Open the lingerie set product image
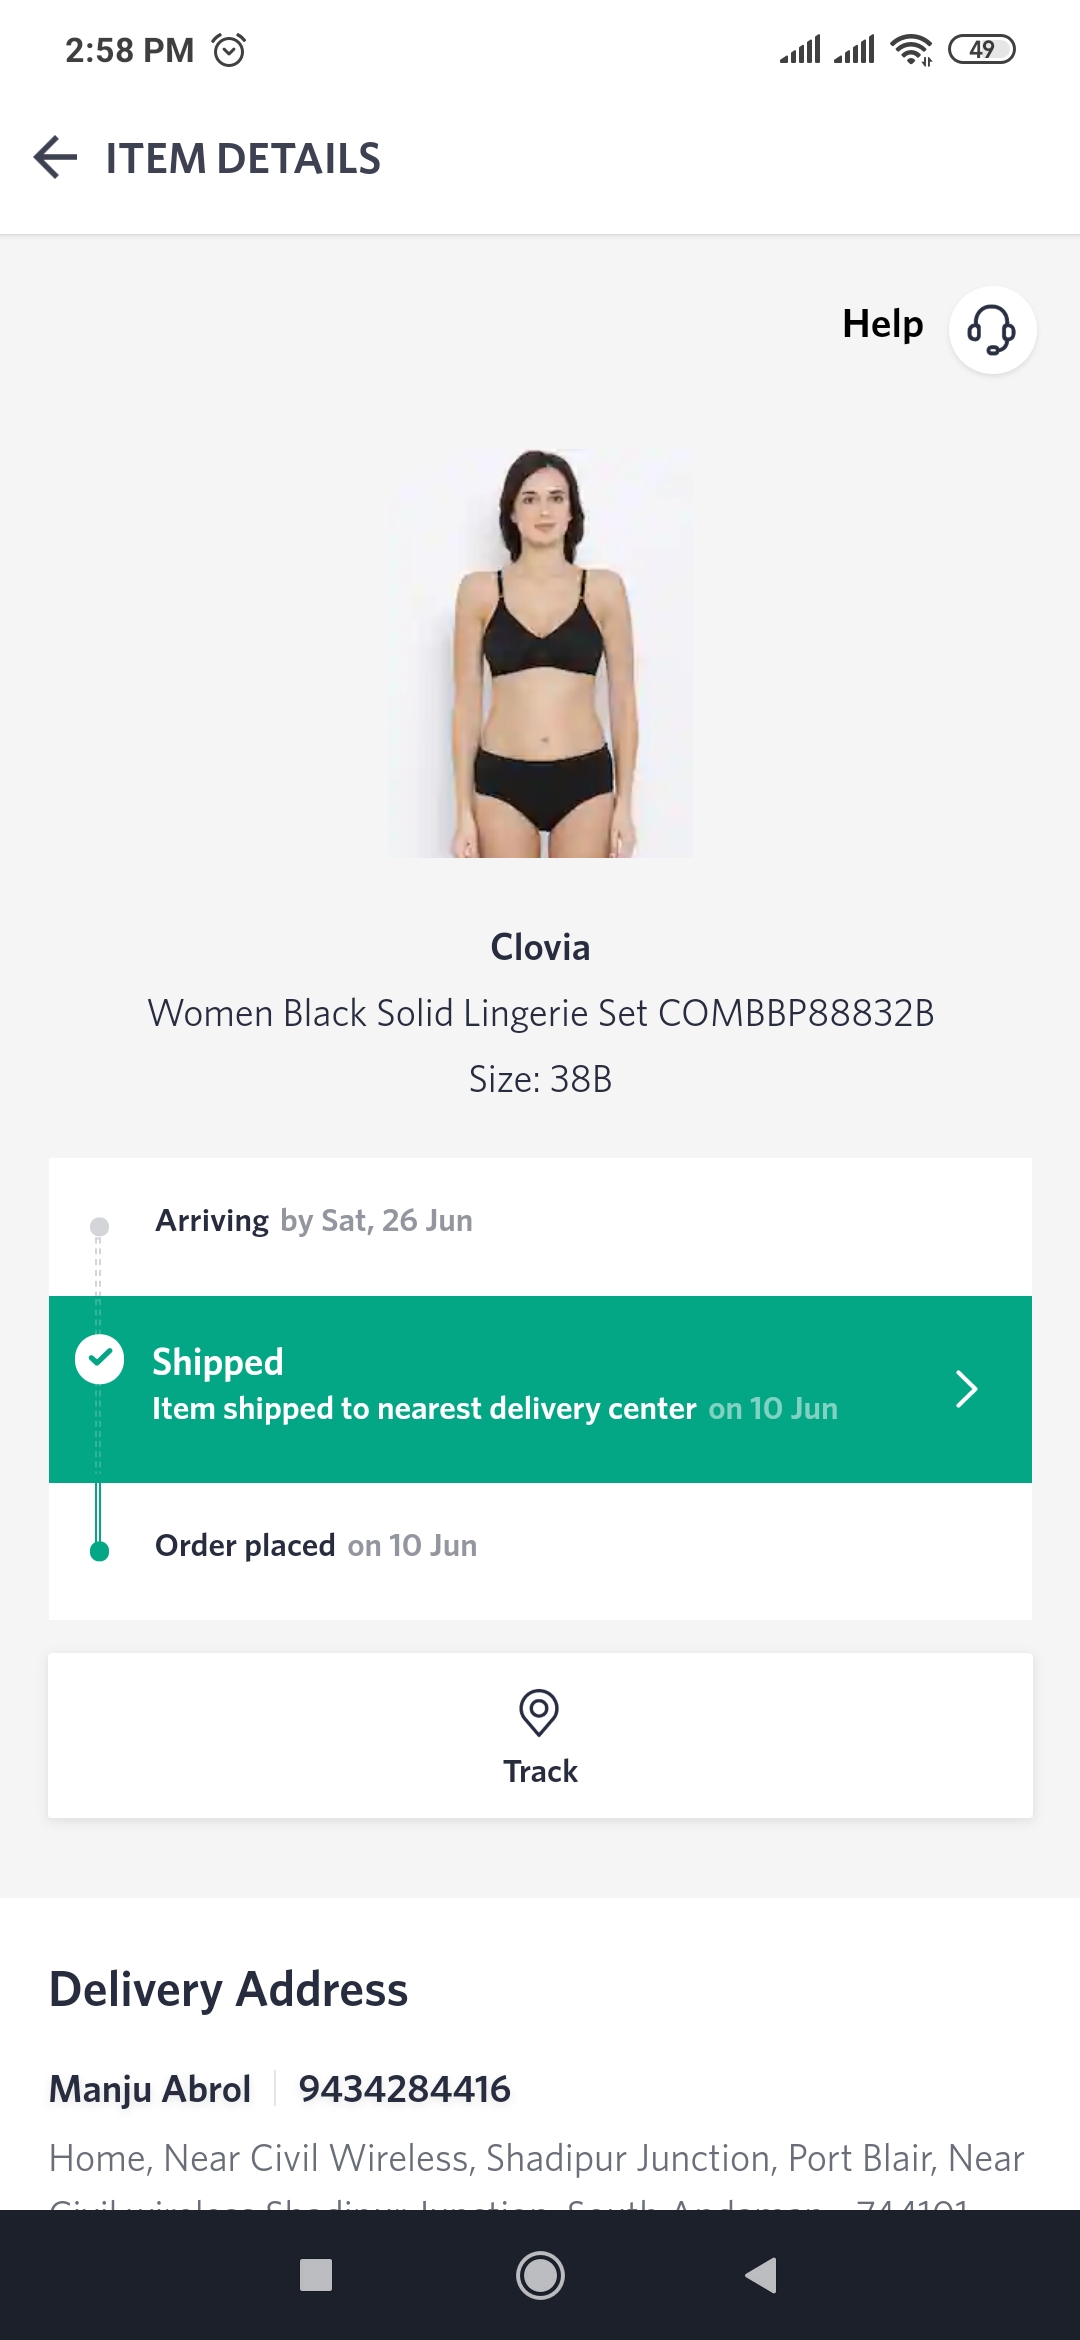This screenshot has height=2340, width=1080. tap(540, 654)
